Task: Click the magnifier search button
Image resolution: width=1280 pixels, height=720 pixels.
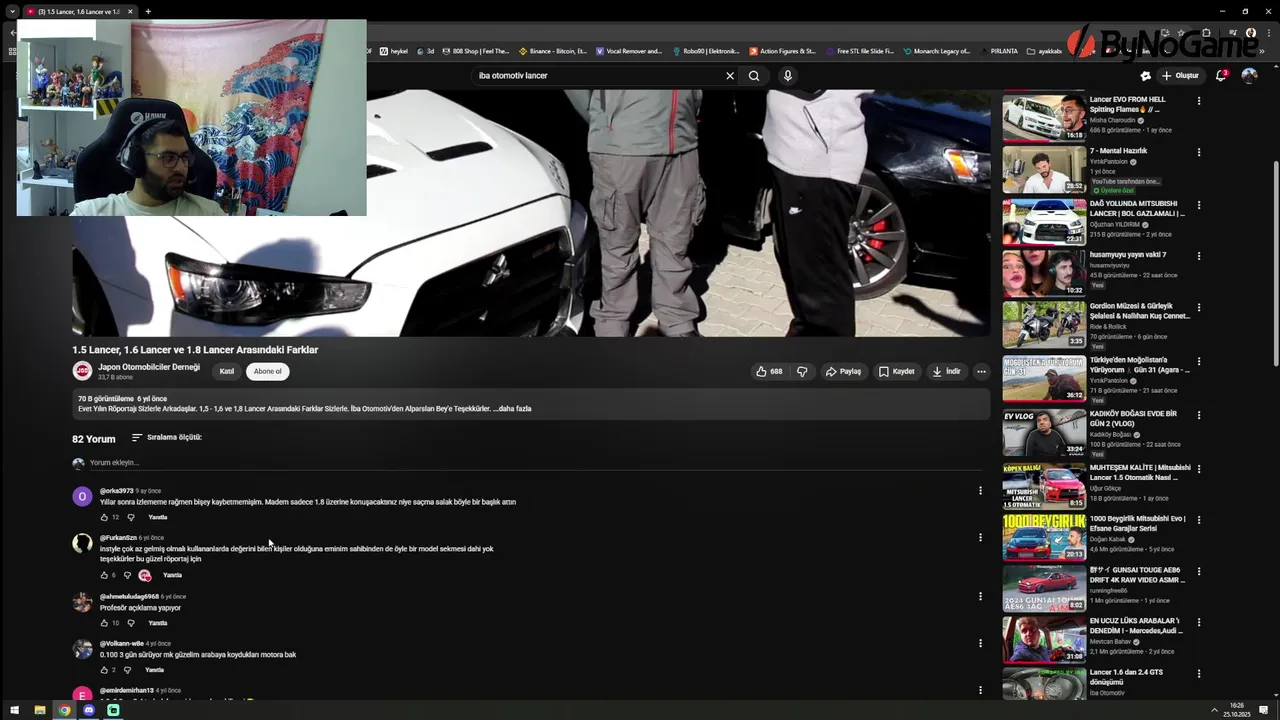Action: pyautogui.click(x=754, y=76)
